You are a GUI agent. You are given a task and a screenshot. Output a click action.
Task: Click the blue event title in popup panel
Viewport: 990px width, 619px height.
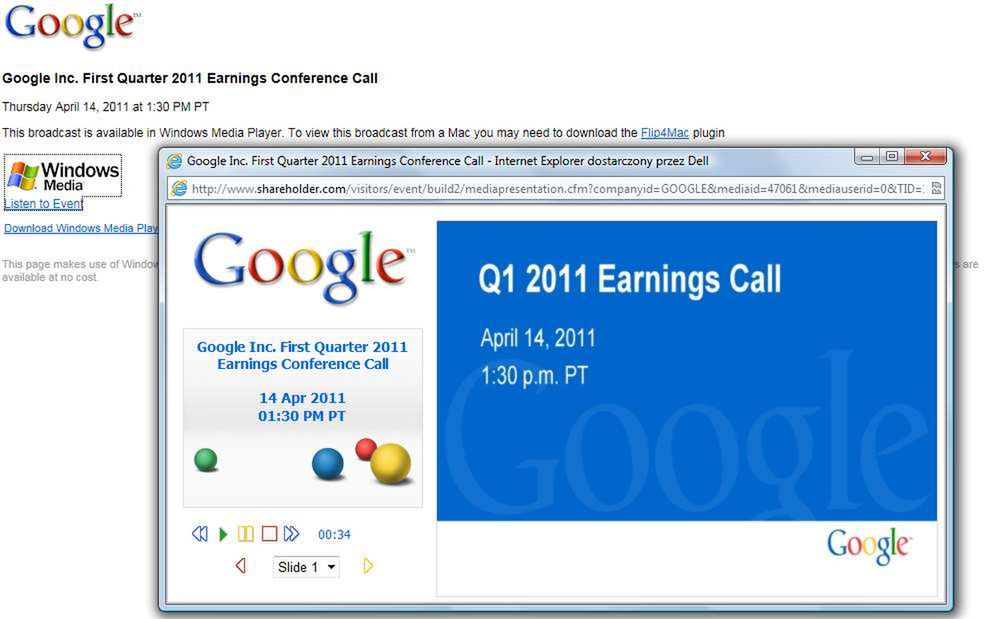click(x=302, y=355)
